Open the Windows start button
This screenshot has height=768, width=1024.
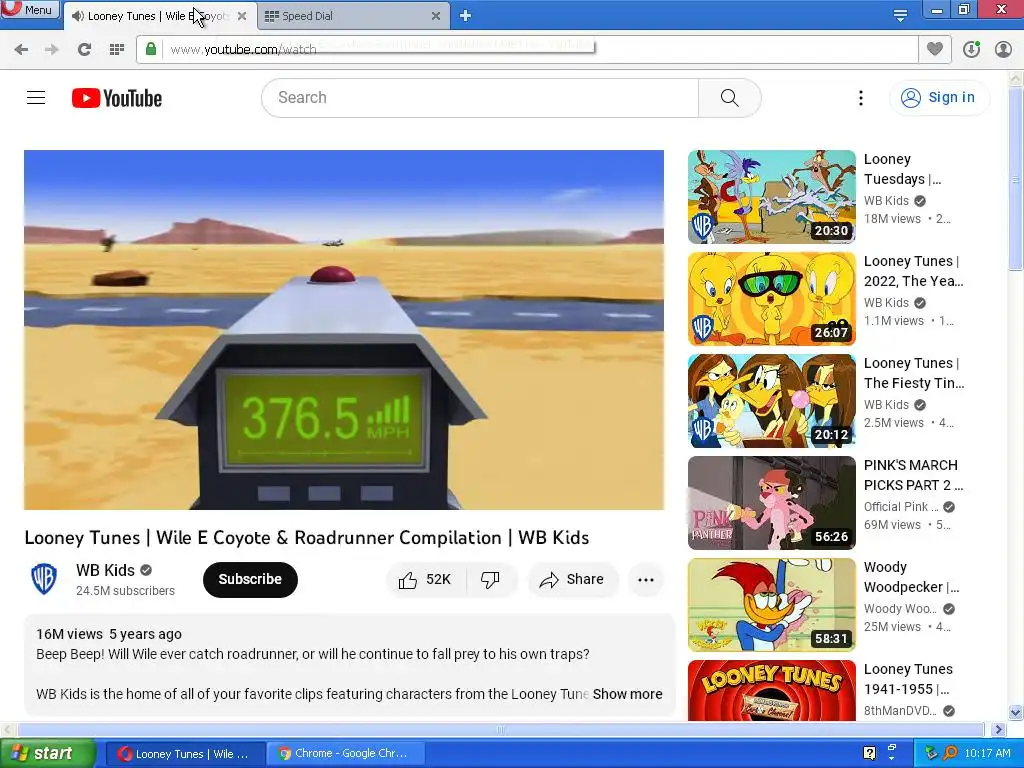pos(47,754)
